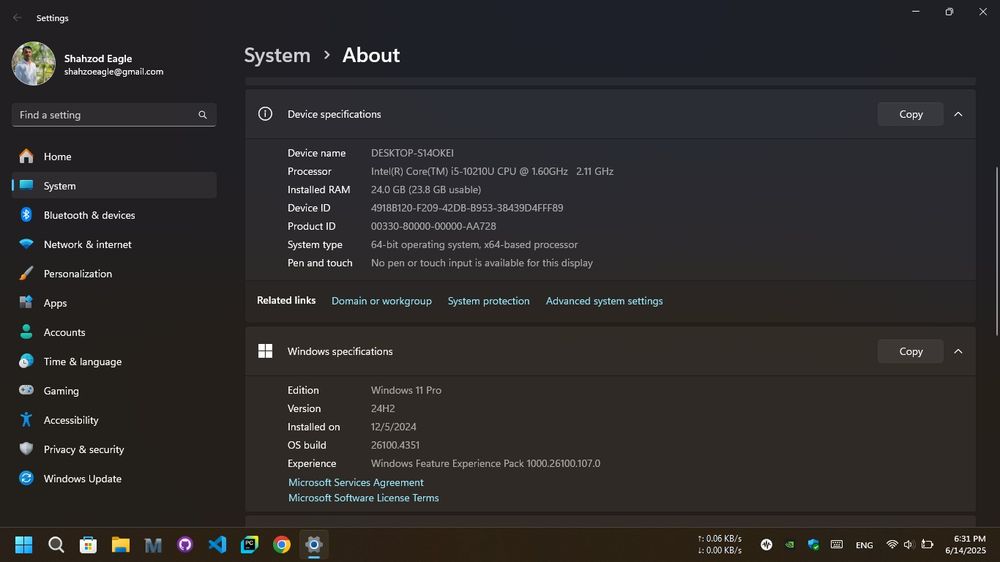Collapse the Windows specifications section
Viewport: 1000px width, 562px height.
[958, 351]
